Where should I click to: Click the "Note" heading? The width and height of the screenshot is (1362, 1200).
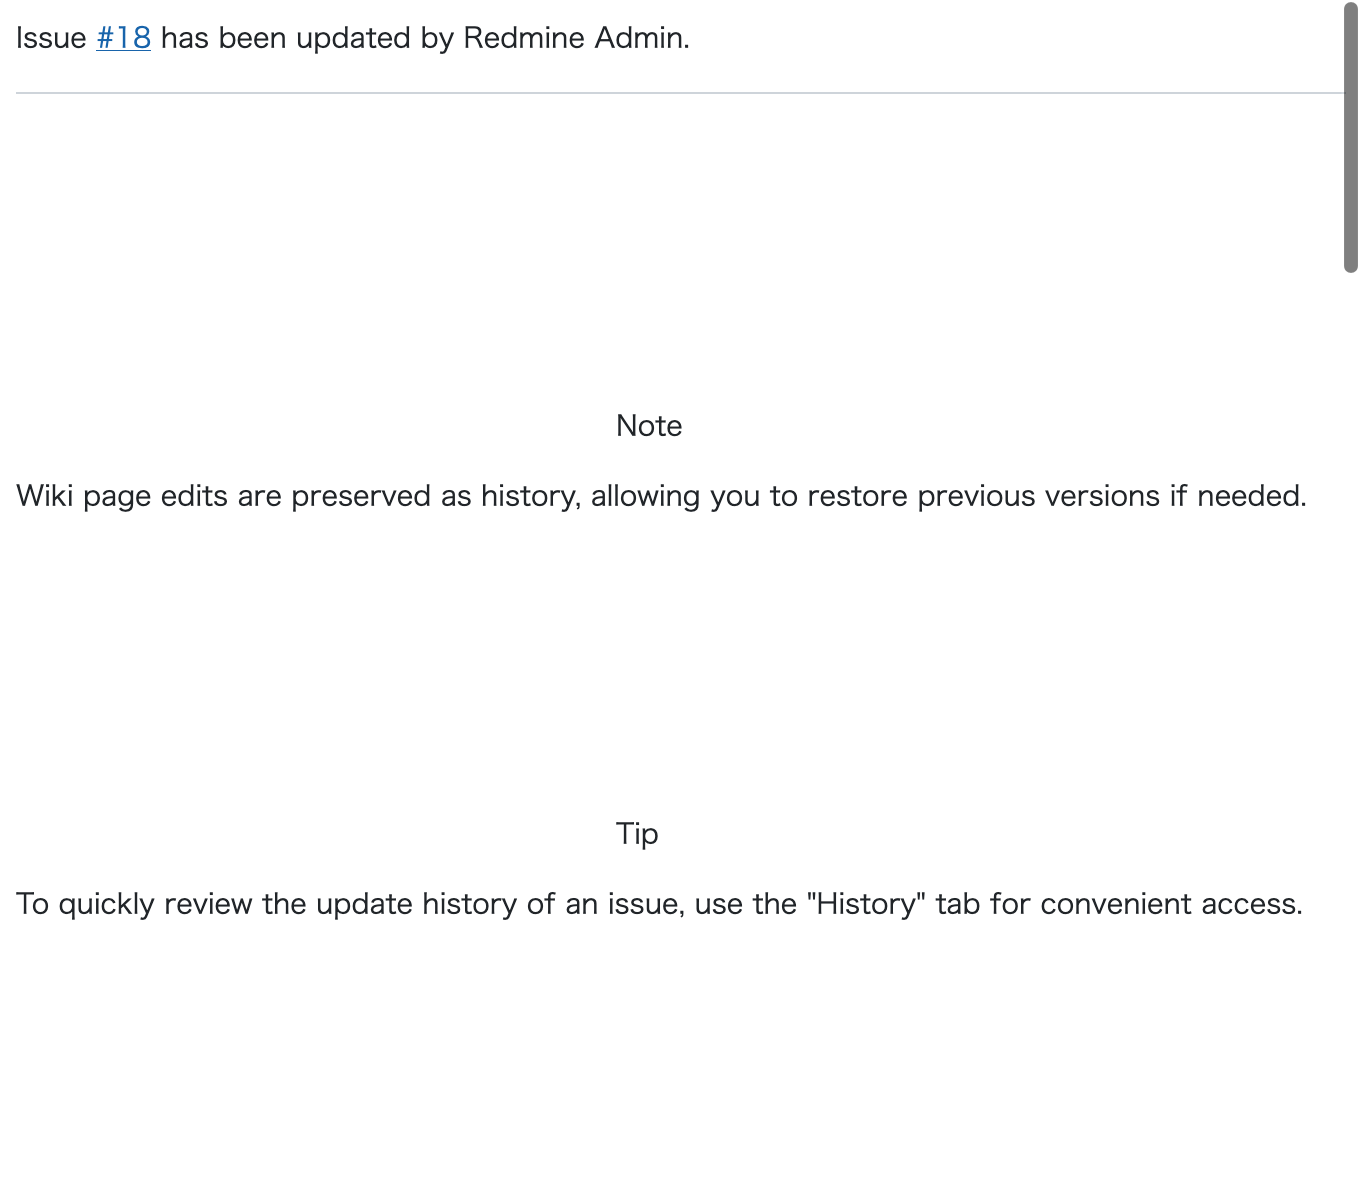point(649,426)
